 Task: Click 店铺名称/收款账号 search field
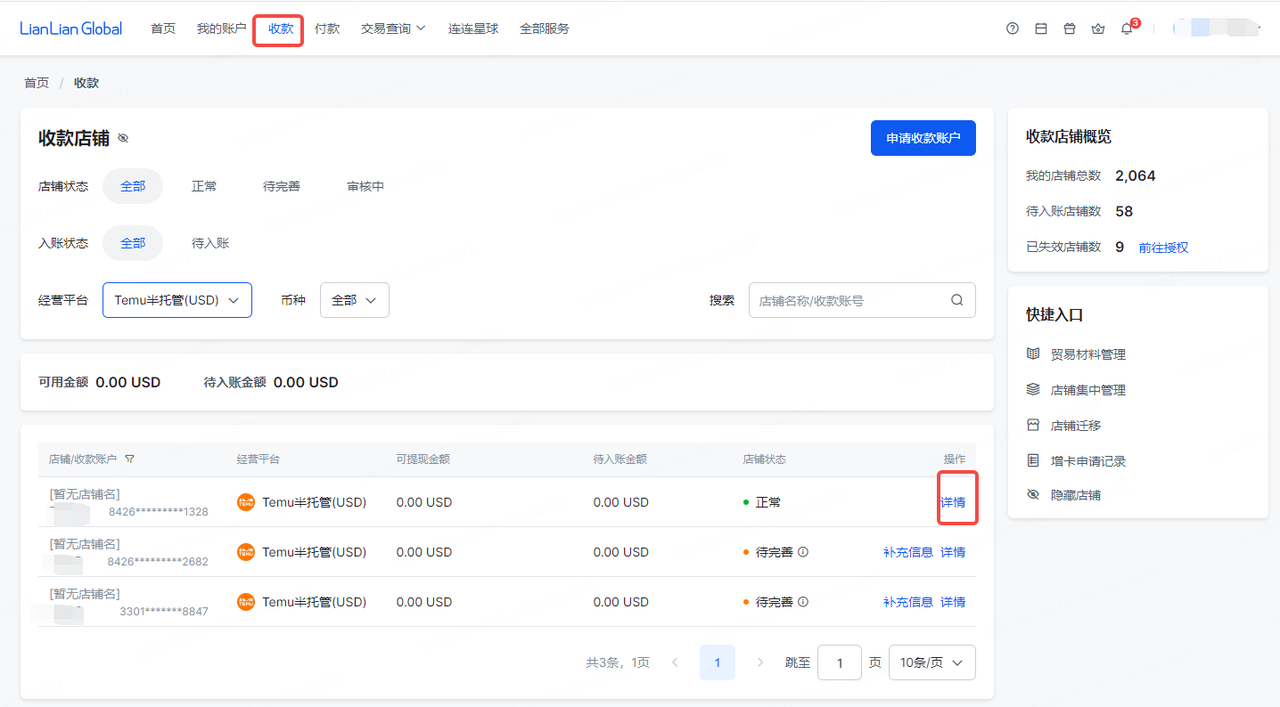click(x=862, y=300)
